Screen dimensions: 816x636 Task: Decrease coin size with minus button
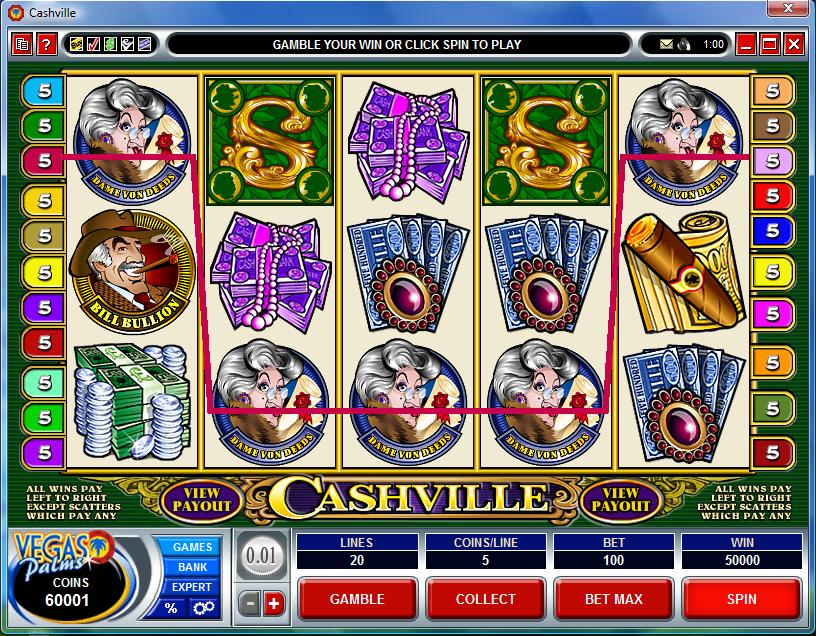pyautogui.click(x=250, y=604)
